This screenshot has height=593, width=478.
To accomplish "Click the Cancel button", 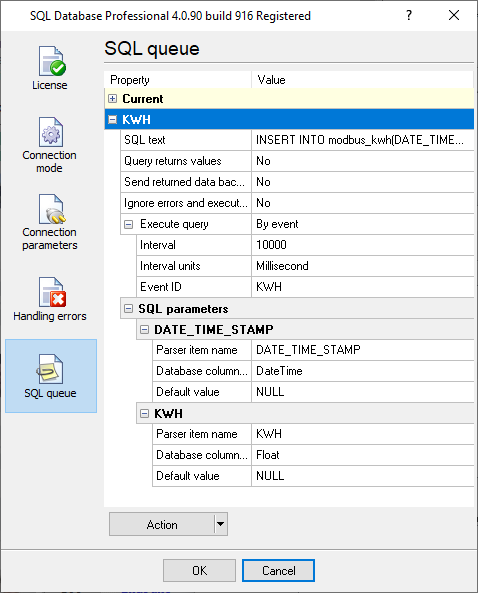I will coord(278,570).
